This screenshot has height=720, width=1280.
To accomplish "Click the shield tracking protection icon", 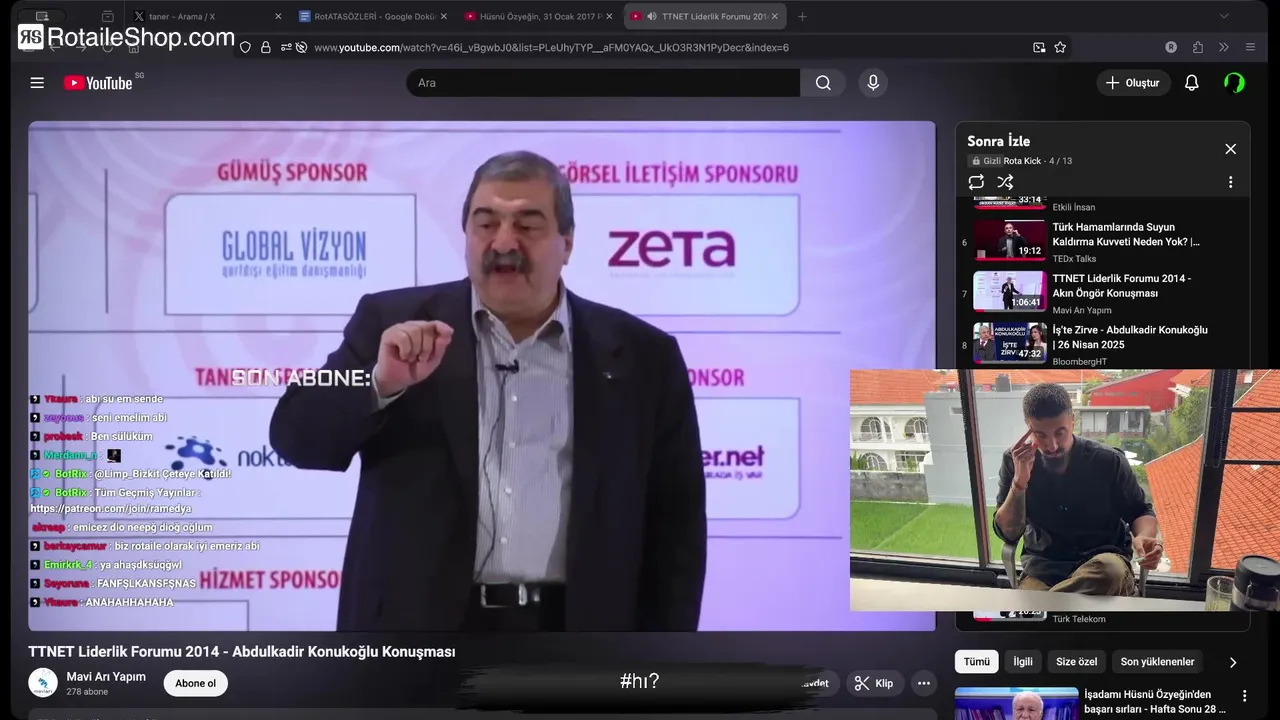I will pyautogui.click(x=245, y=47).
